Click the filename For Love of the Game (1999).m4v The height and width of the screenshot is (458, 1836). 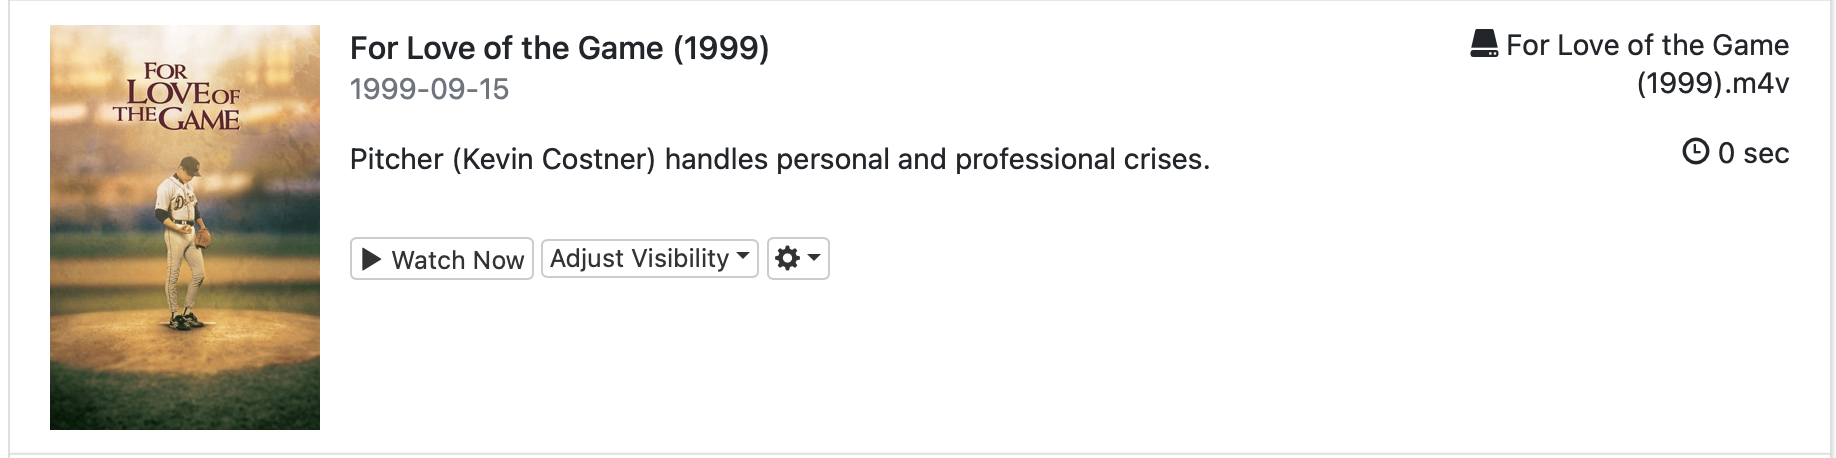tap(1646, 46)
